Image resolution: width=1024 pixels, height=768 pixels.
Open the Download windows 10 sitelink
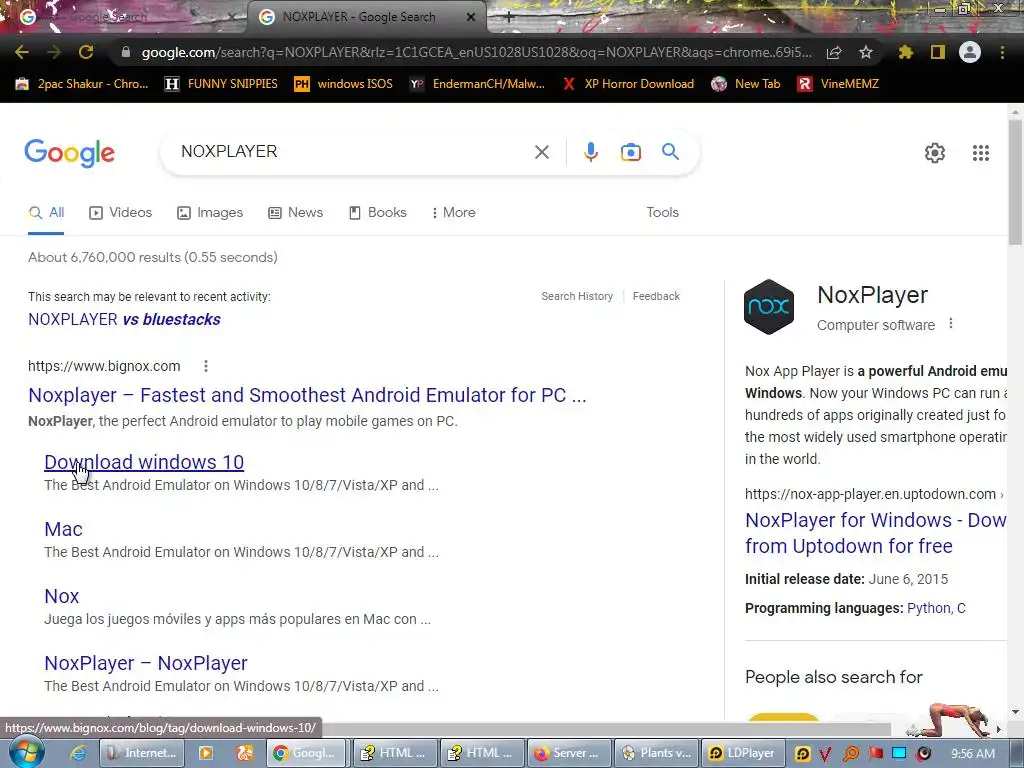(x=144, y=462)
